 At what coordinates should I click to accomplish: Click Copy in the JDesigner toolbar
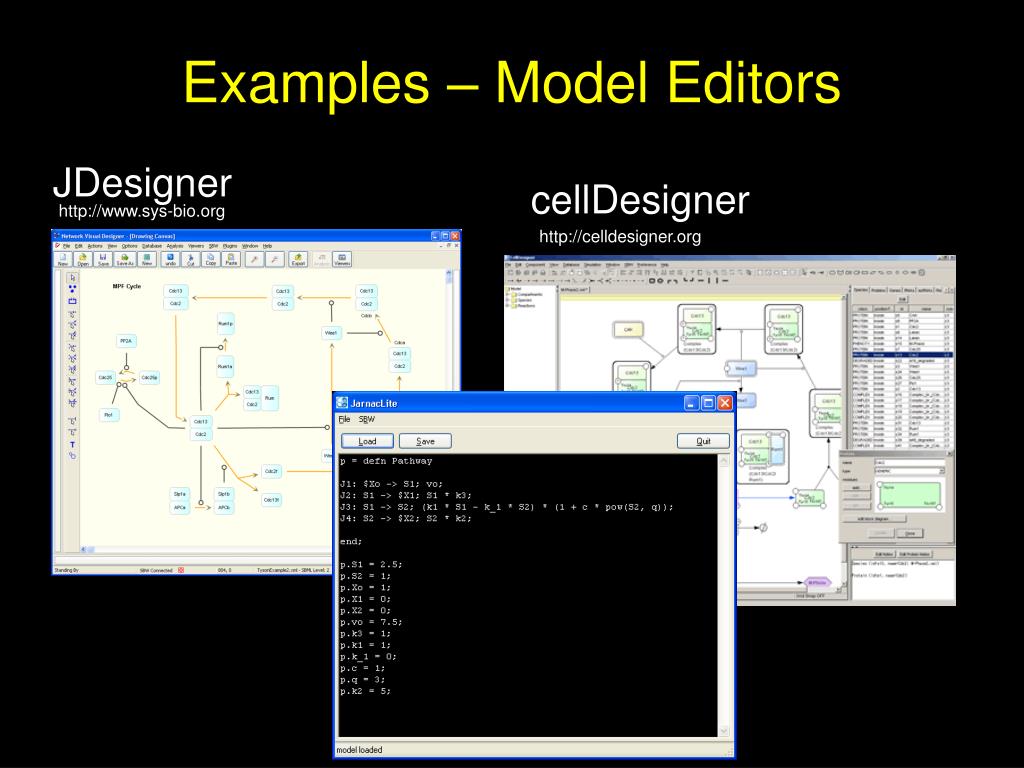(x=211, y=260)
